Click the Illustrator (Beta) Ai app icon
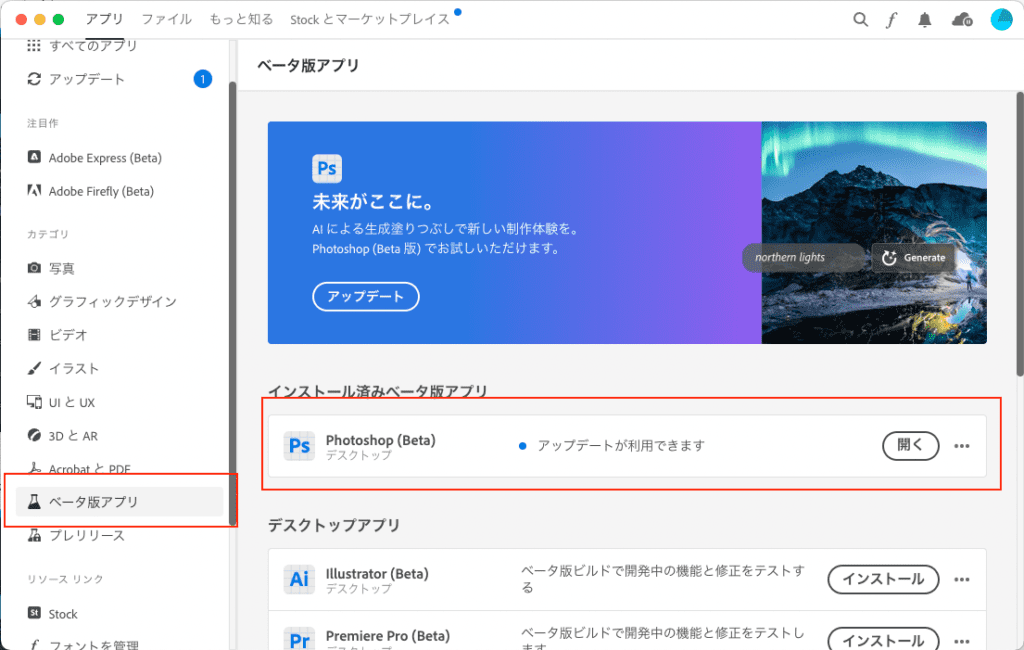Image resolution: width=1024 pixels, height=650 pixels. tap(299, 579)
